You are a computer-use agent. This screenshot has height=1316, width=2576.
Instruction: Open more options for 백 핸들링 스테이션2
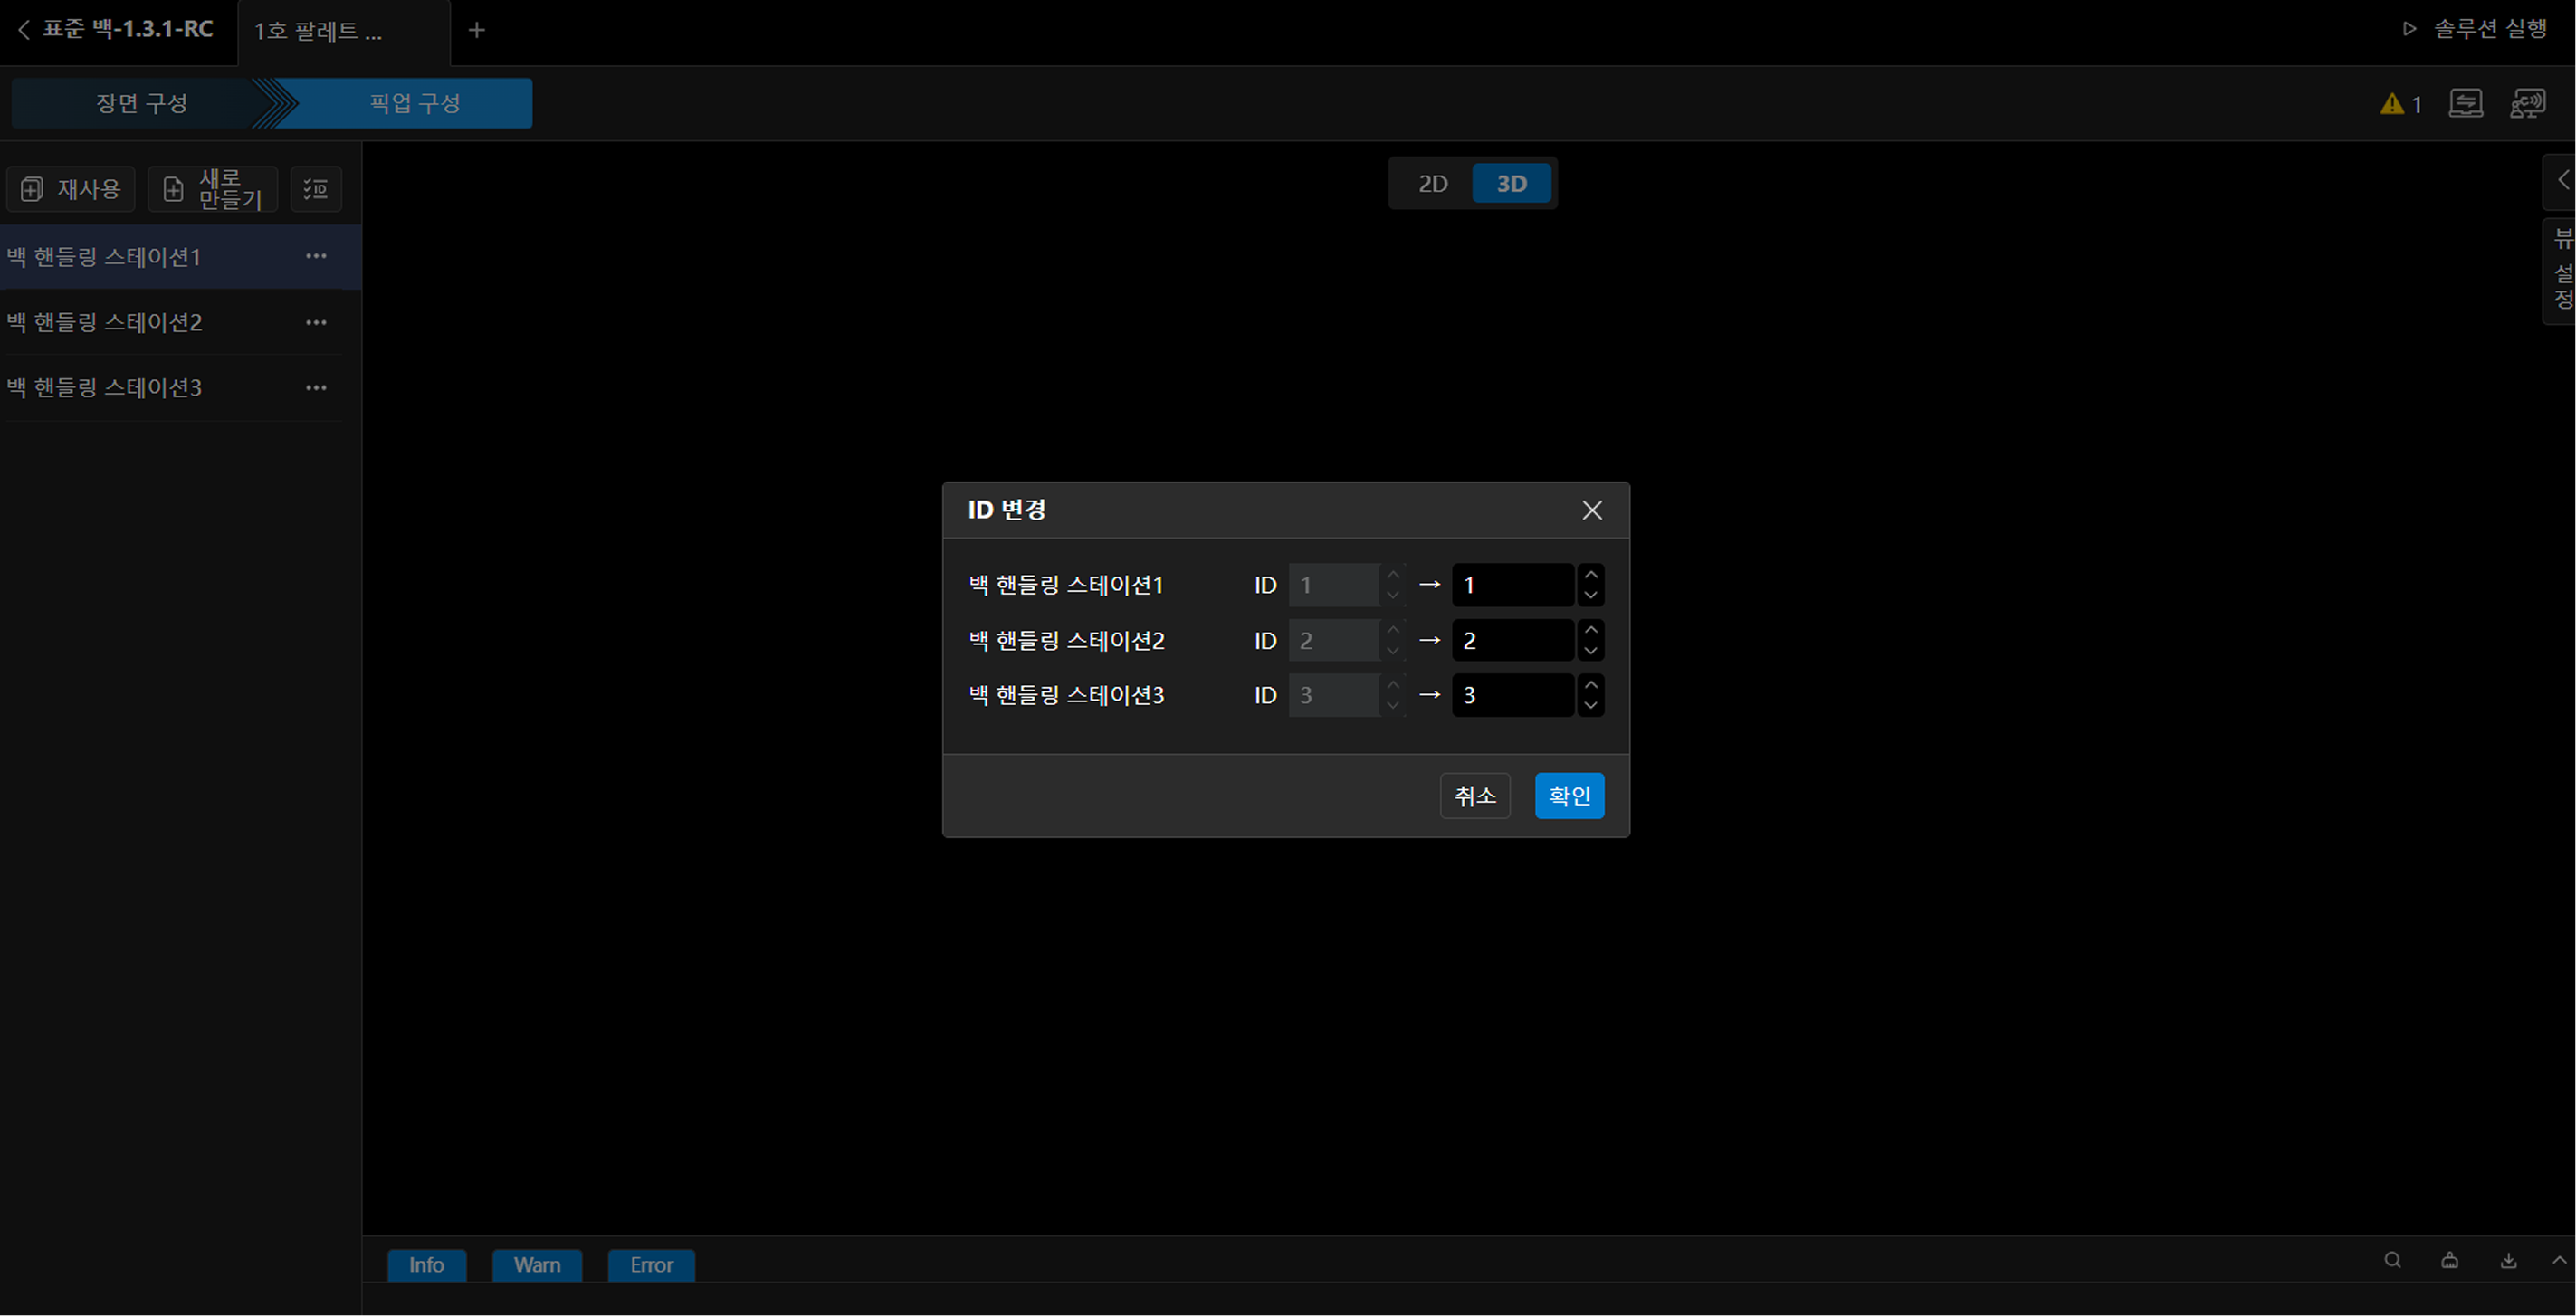tap(316, 322)
